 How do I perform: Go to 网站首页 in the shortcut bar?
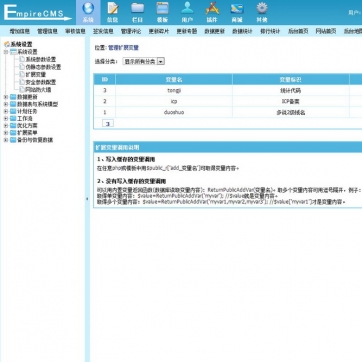click(326, 31)
